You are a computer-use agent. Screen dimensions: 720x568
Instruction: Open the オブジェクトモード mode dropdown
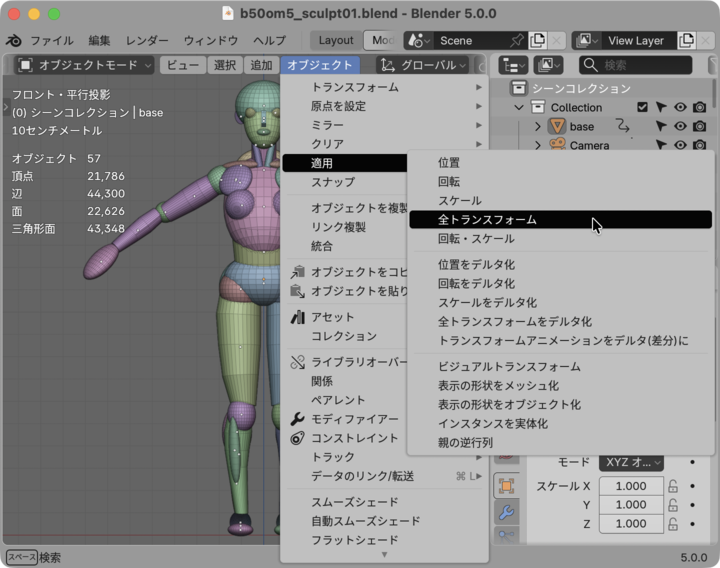[x=84, y=65]
